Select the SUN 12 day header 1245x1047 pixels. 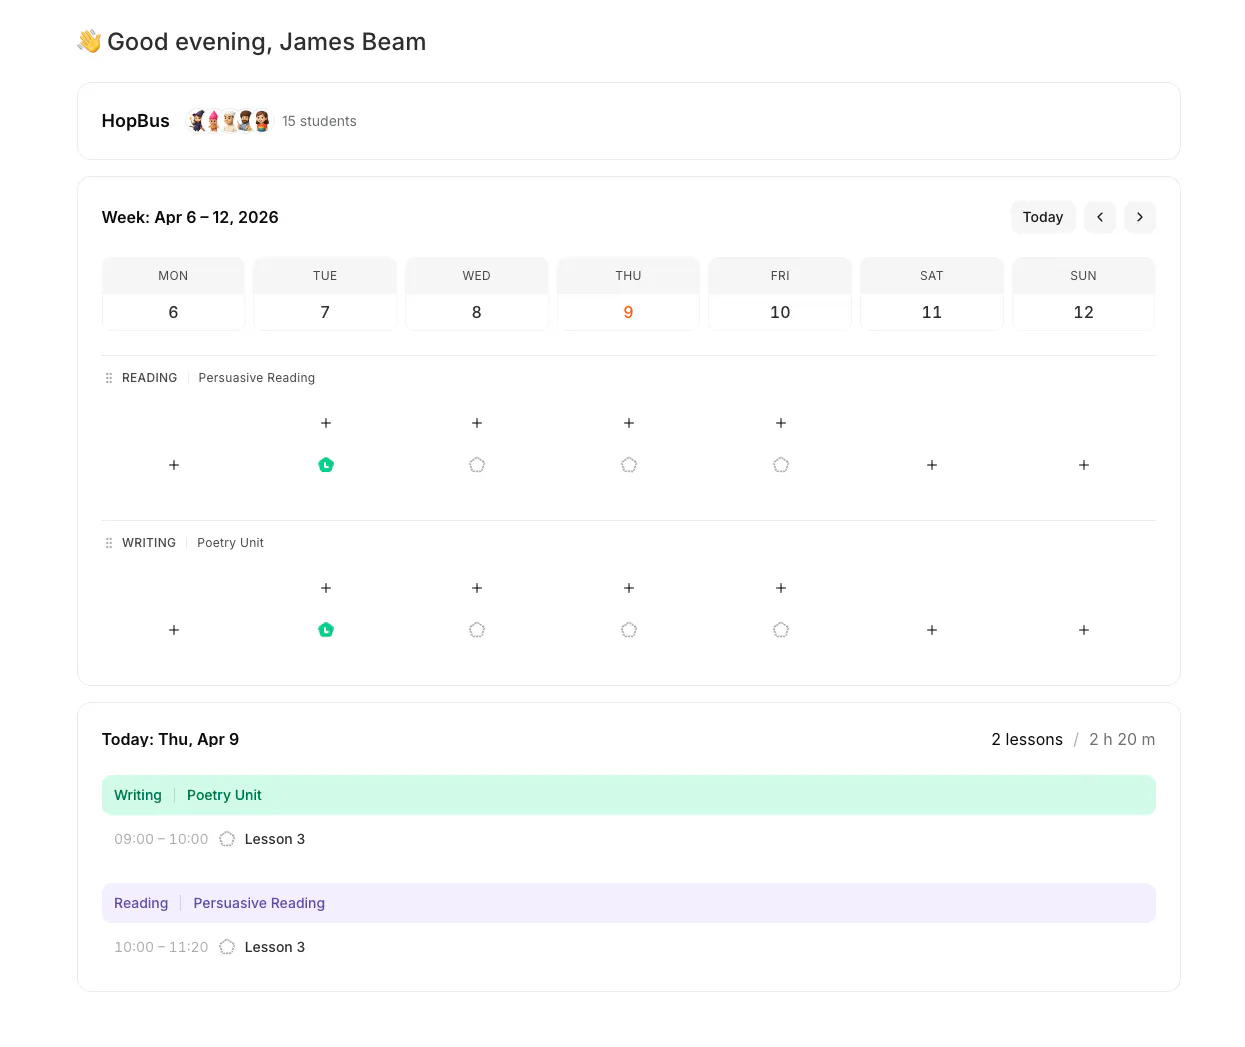tap(1084, 294)
